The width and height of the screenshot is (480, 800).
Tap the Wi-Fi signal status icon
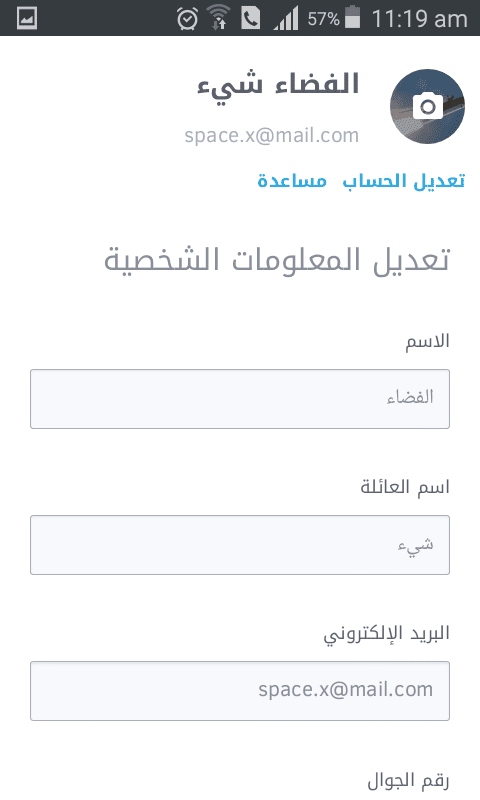(x=219, y=18)
